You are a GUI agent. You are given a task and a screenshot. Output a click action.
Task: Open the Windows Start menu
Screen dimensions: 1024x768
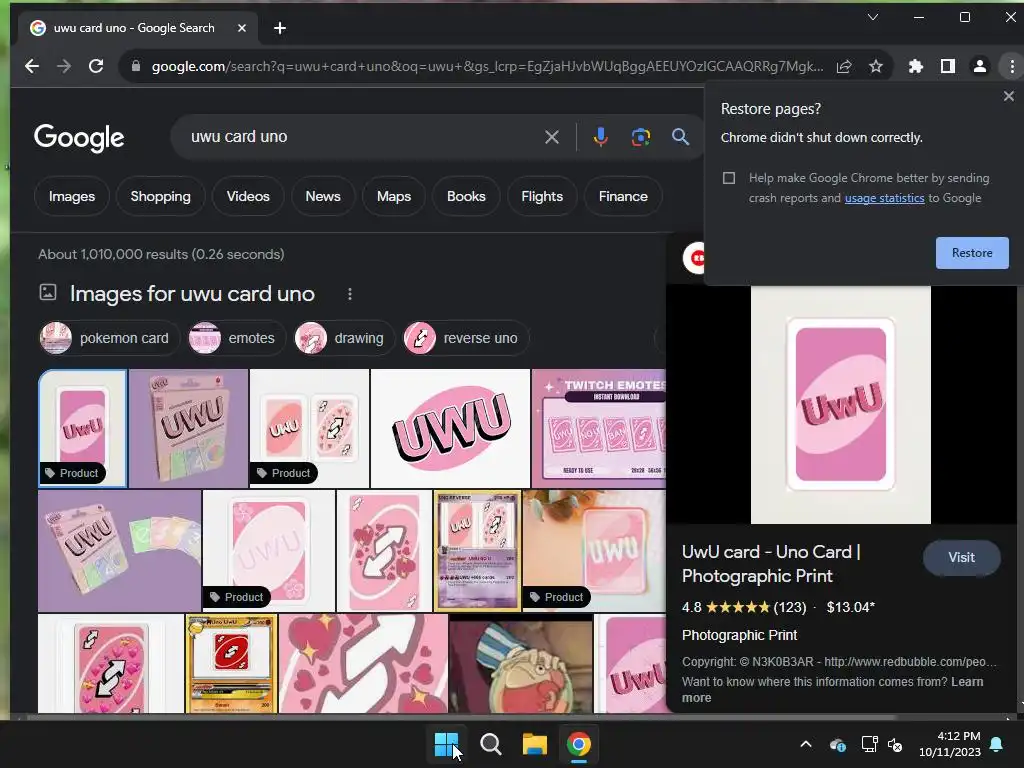pos(447,744)
